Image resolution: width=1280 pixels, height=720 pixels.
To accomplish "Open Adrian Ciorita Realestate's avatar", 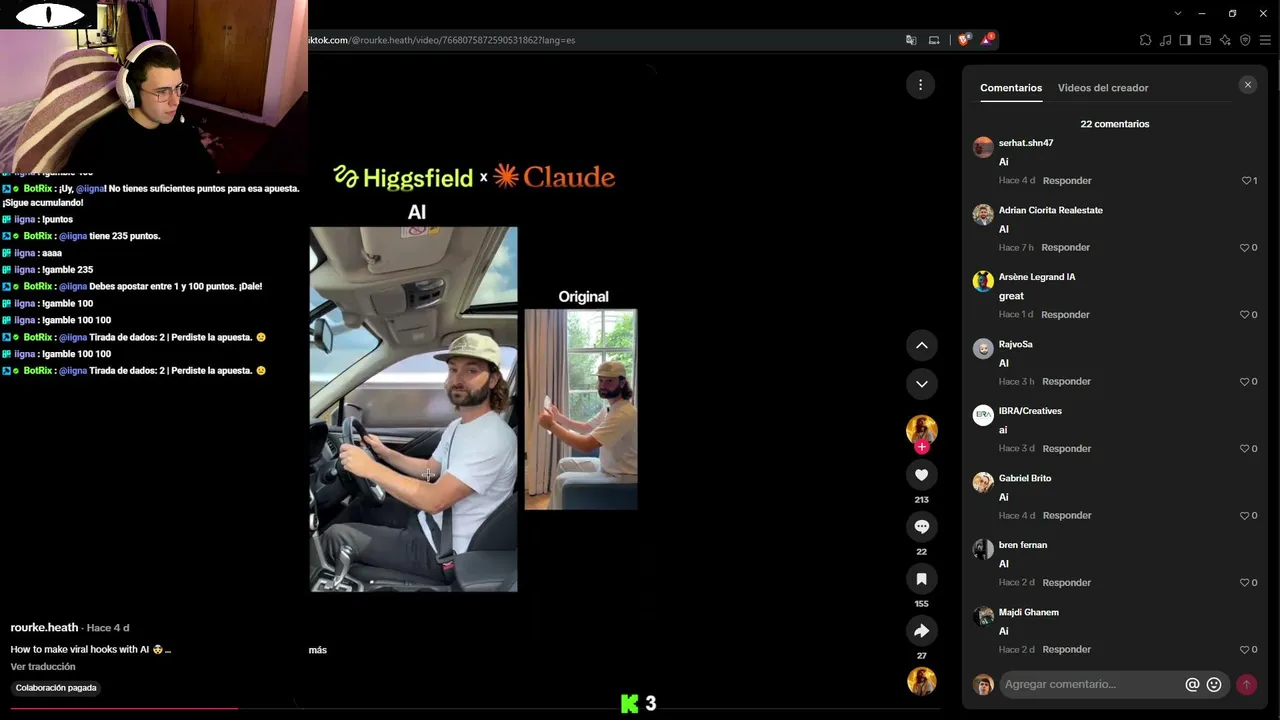I will [983, 215].
